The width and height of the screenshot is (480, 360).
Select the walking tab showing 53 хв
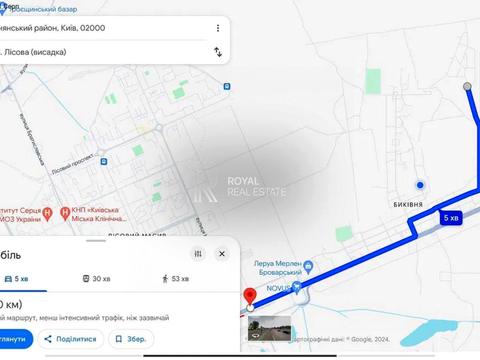pos(175,279)
